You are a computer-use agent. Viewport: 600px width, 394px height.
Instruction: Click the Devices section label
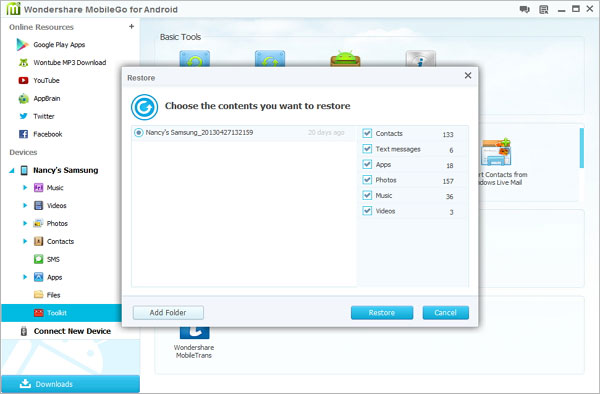pos(23,152)
